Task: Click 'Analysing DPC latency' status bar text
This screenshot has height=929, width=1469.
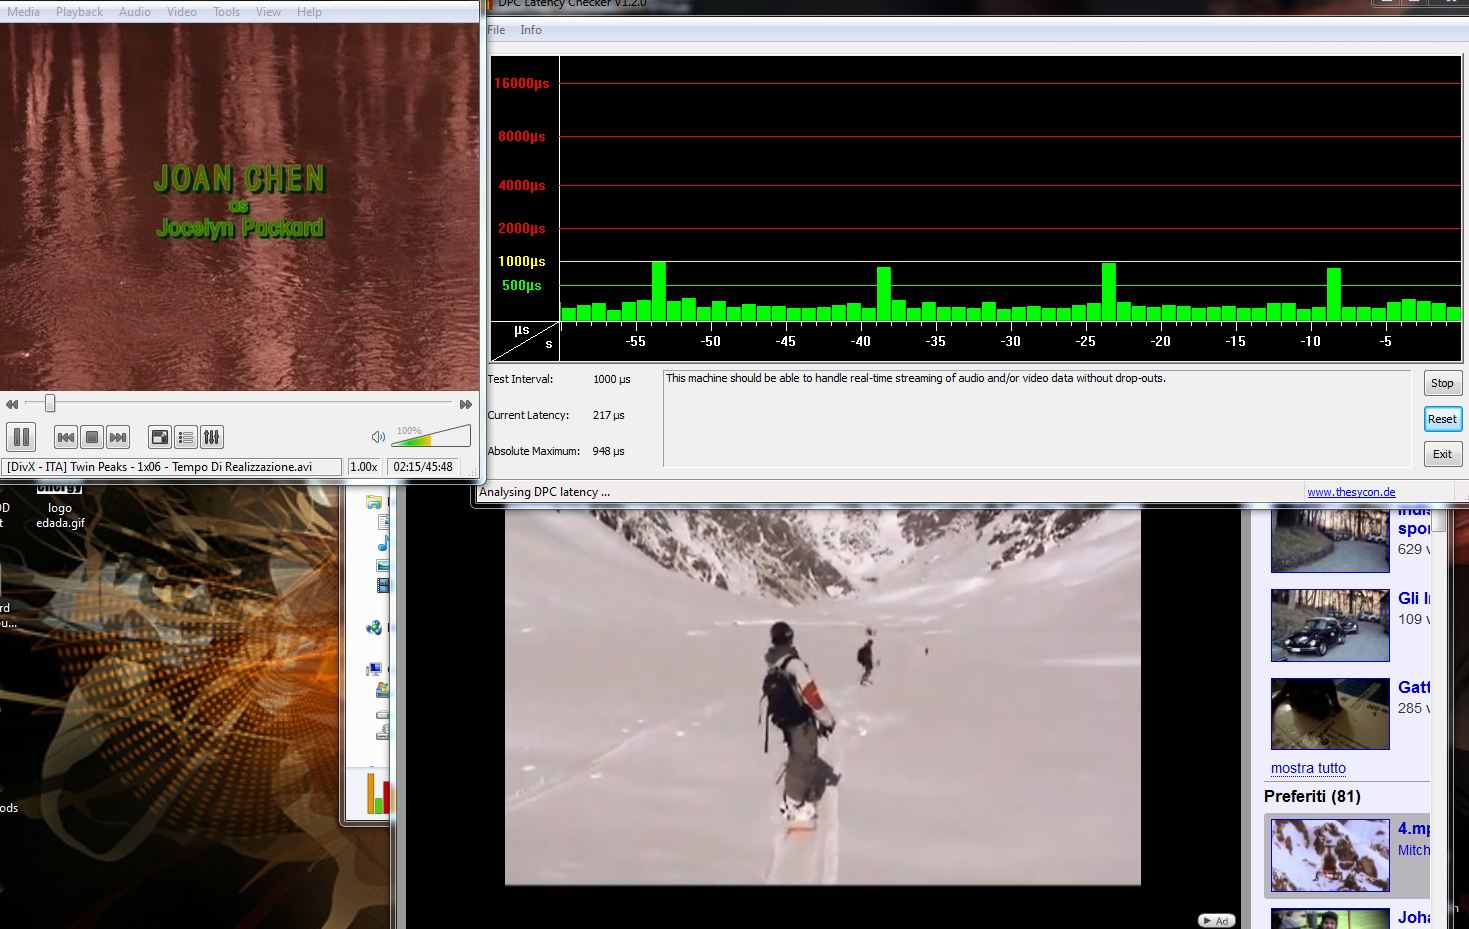Action: [x=544, y=492]
